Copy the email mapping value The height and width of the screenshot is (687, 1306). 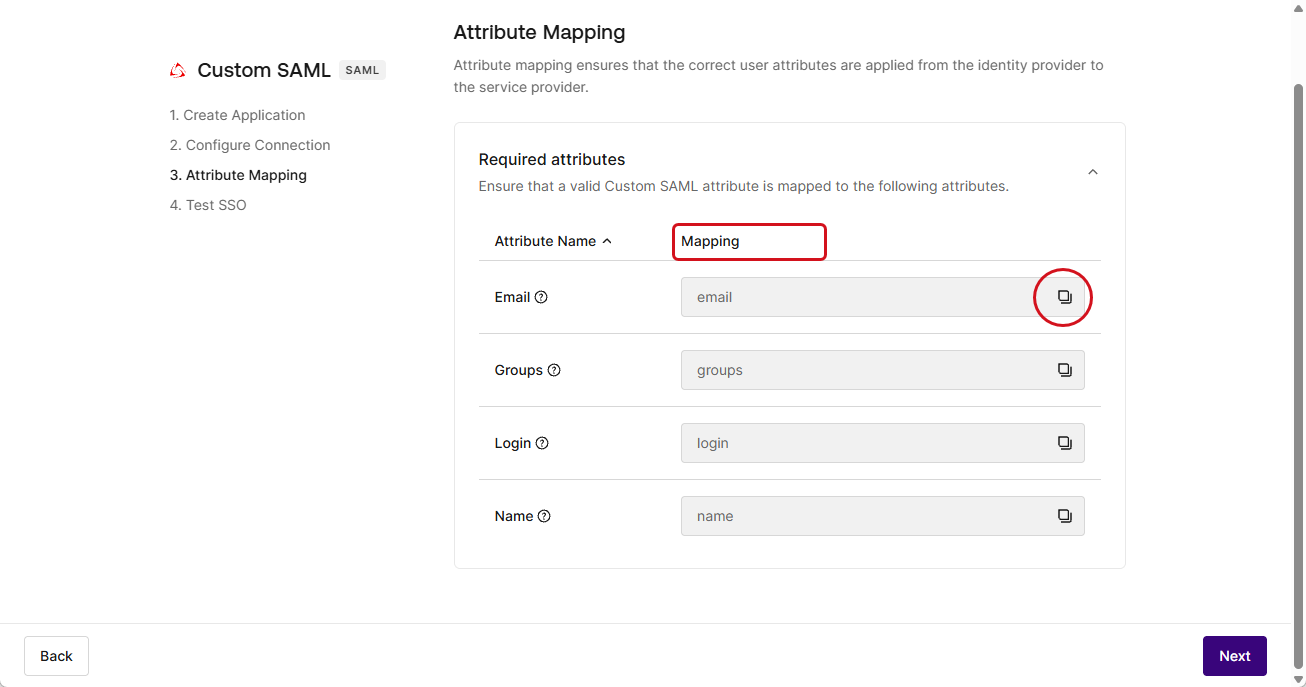[1064, 297]
